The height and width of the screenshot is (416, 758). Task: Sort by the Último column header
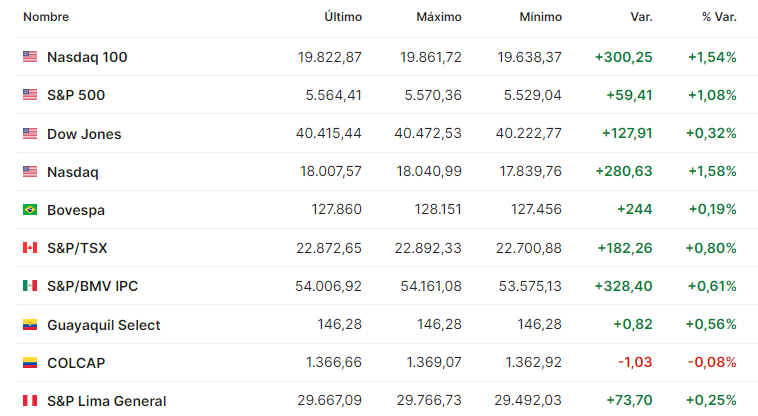(343, 17)
